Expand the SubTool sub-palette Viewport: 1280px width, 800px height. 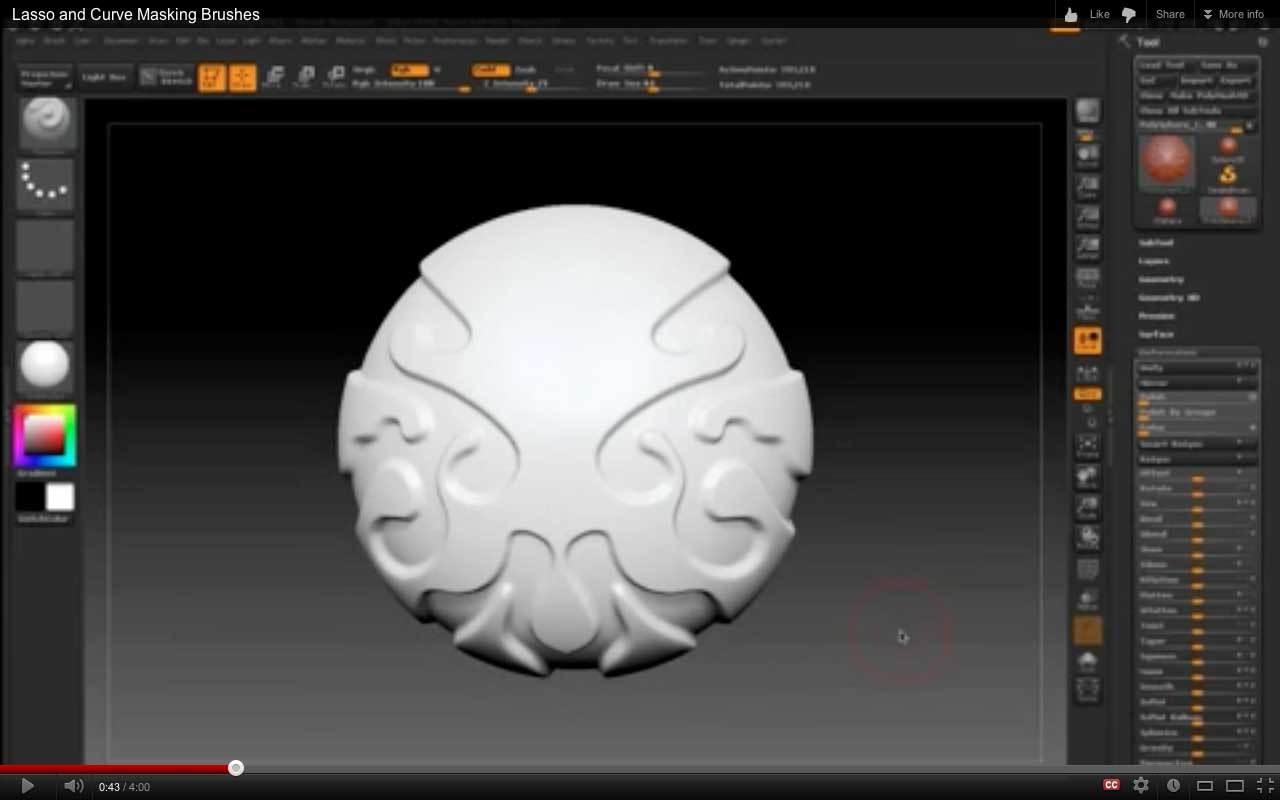click(1156, 243)
